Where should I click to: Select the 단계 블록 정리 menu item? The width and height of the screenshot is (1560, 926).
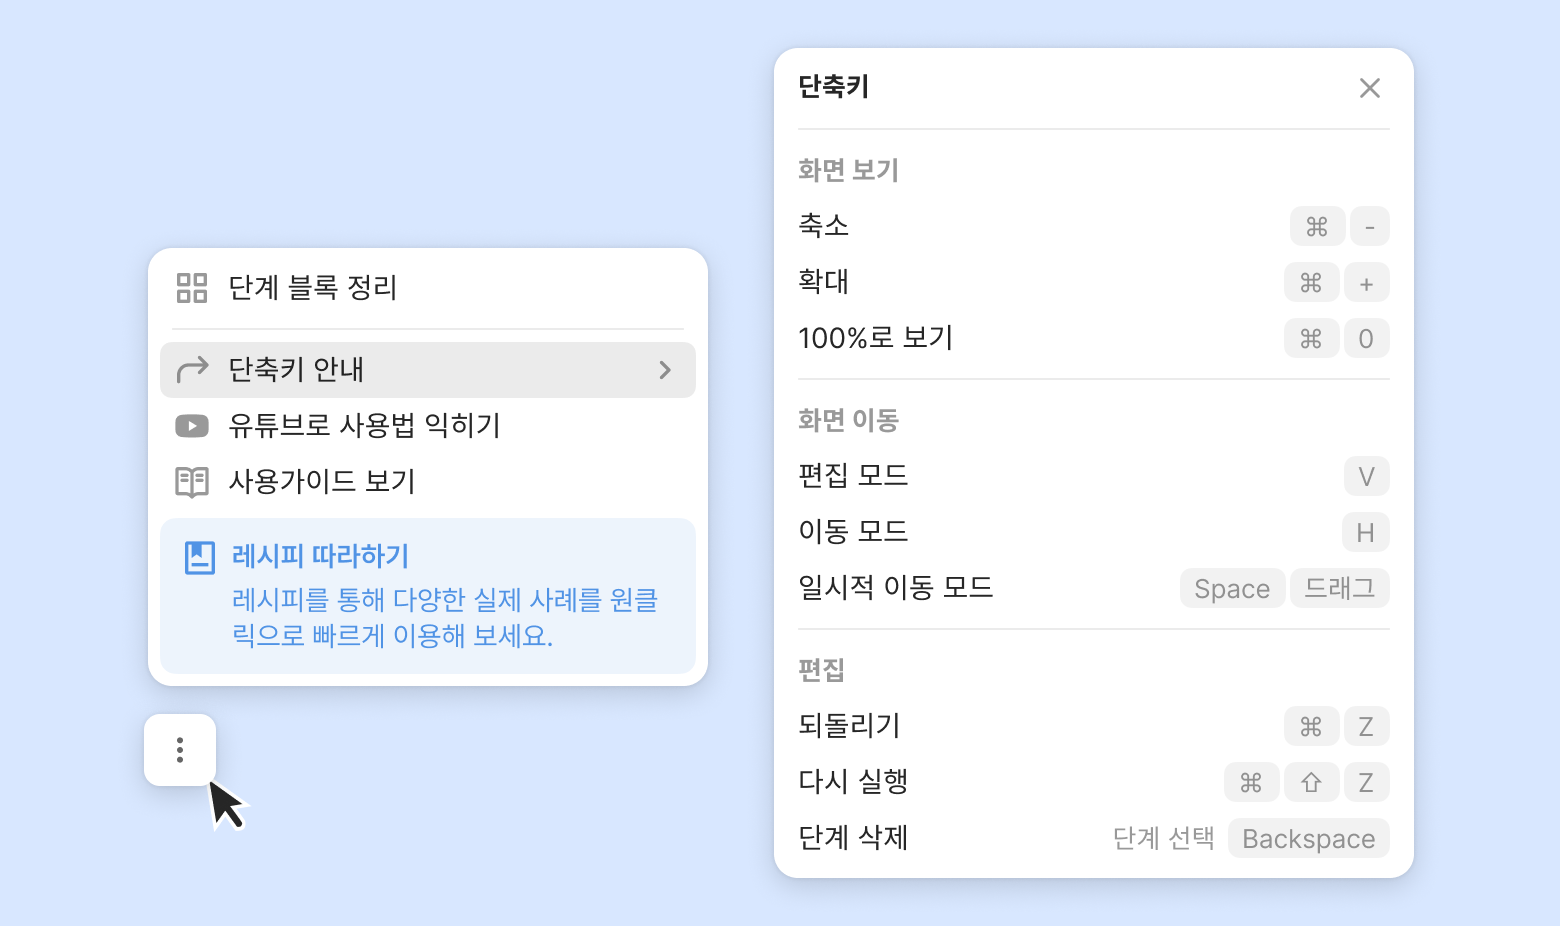tap(313, 288)
